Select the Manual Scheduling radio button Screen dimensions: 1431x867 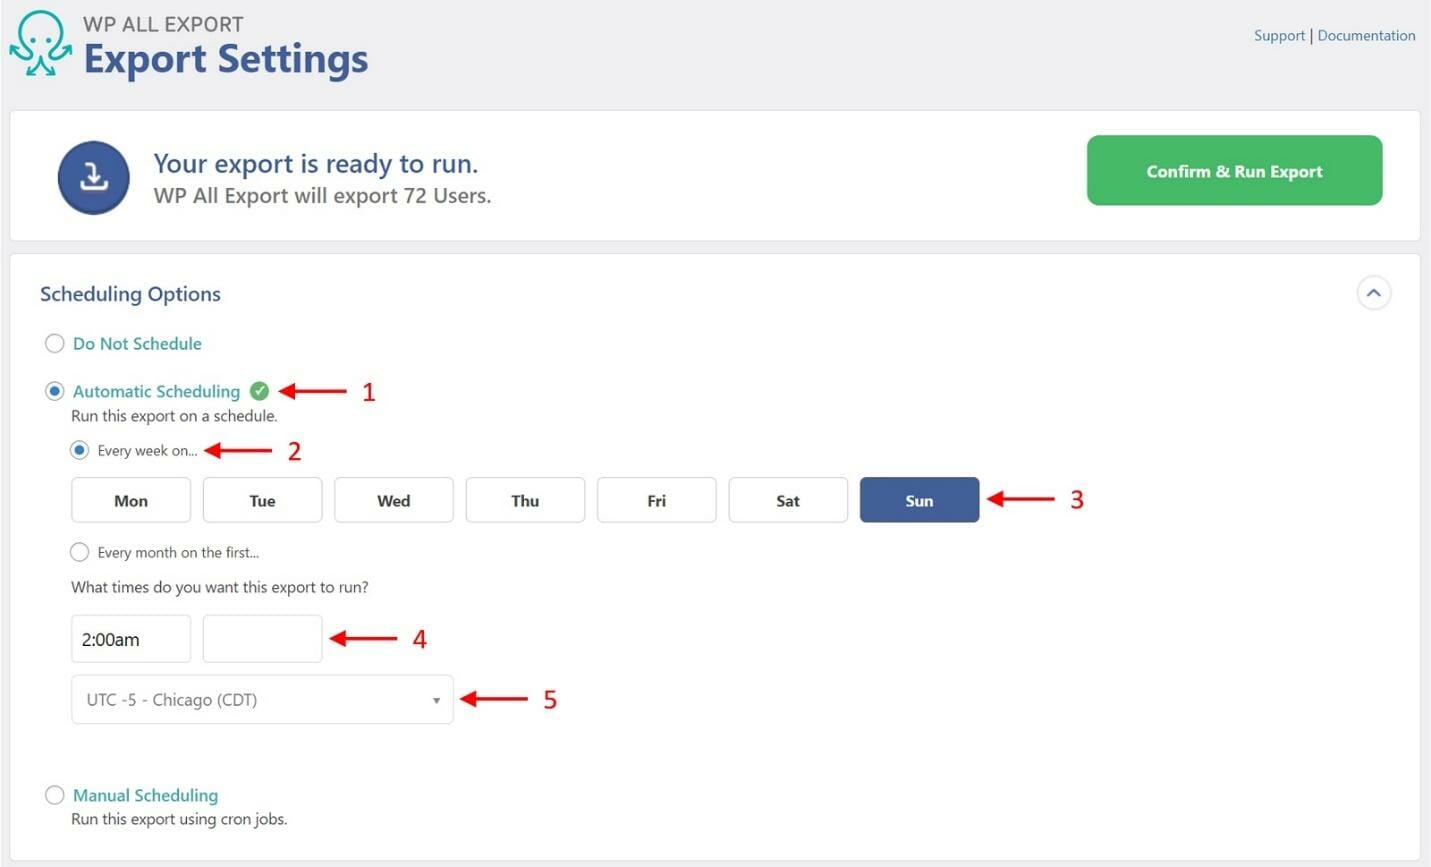54,795
